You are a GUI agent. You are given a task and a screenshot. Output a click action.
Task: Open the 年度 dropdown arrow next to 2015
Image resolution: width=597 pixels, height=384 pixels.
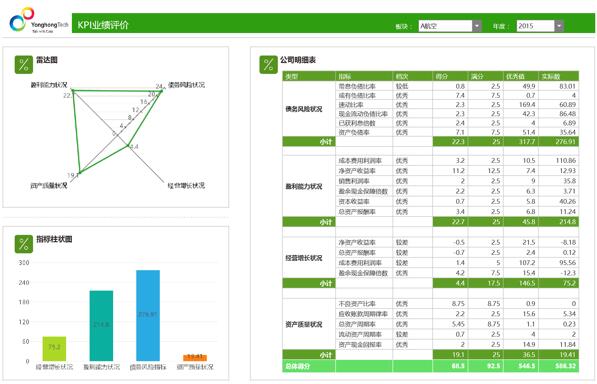tap(559, 26)
